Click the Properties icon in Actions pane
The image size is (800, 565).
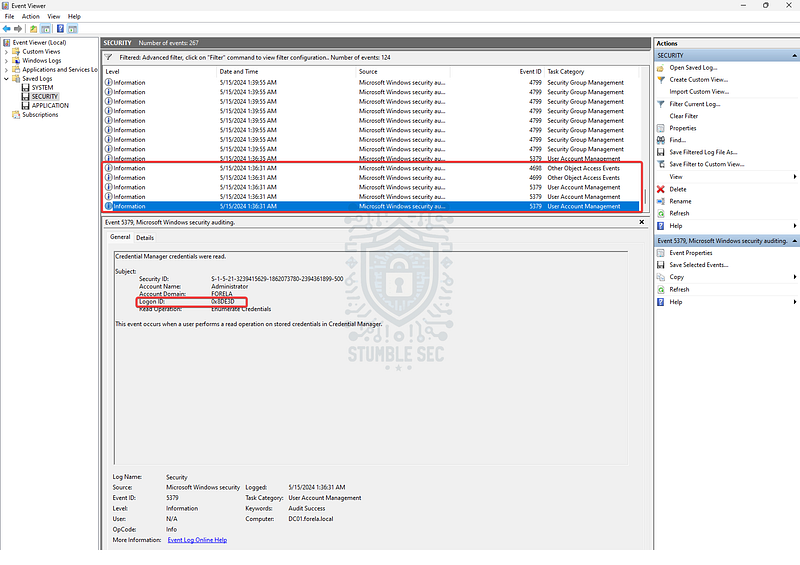[x=661, y=128]
